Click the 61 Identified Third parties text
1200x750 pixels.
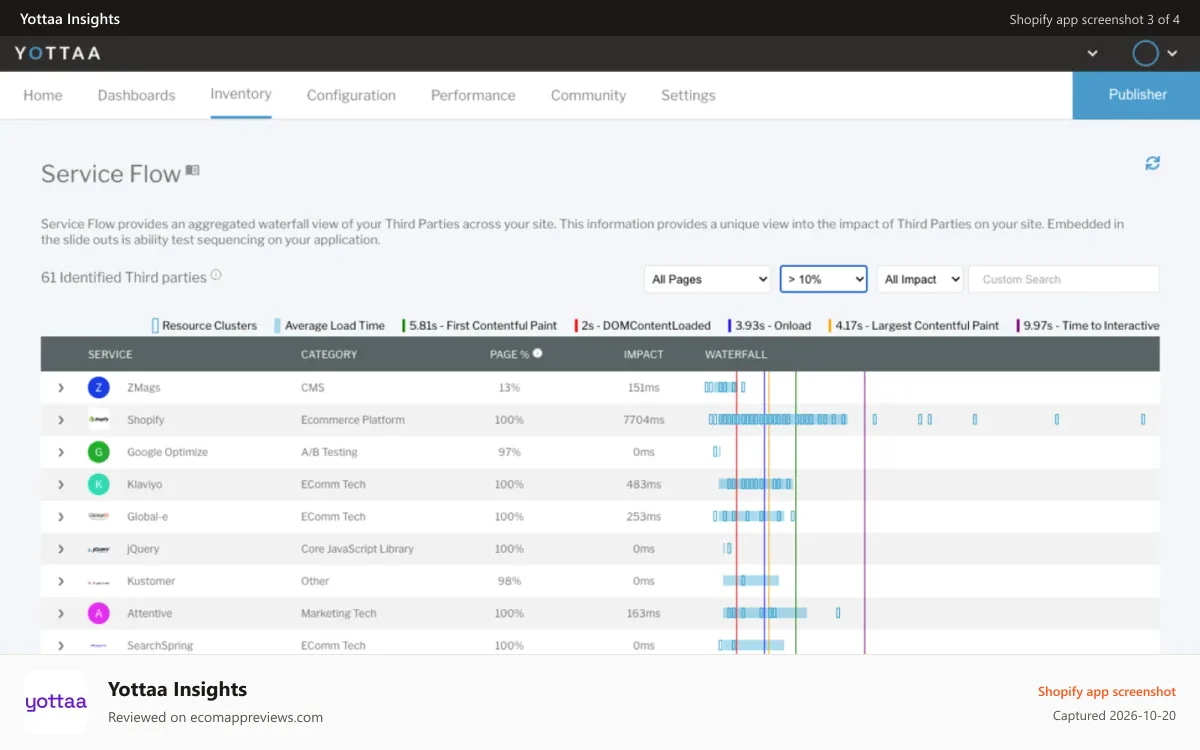point(124,277)
